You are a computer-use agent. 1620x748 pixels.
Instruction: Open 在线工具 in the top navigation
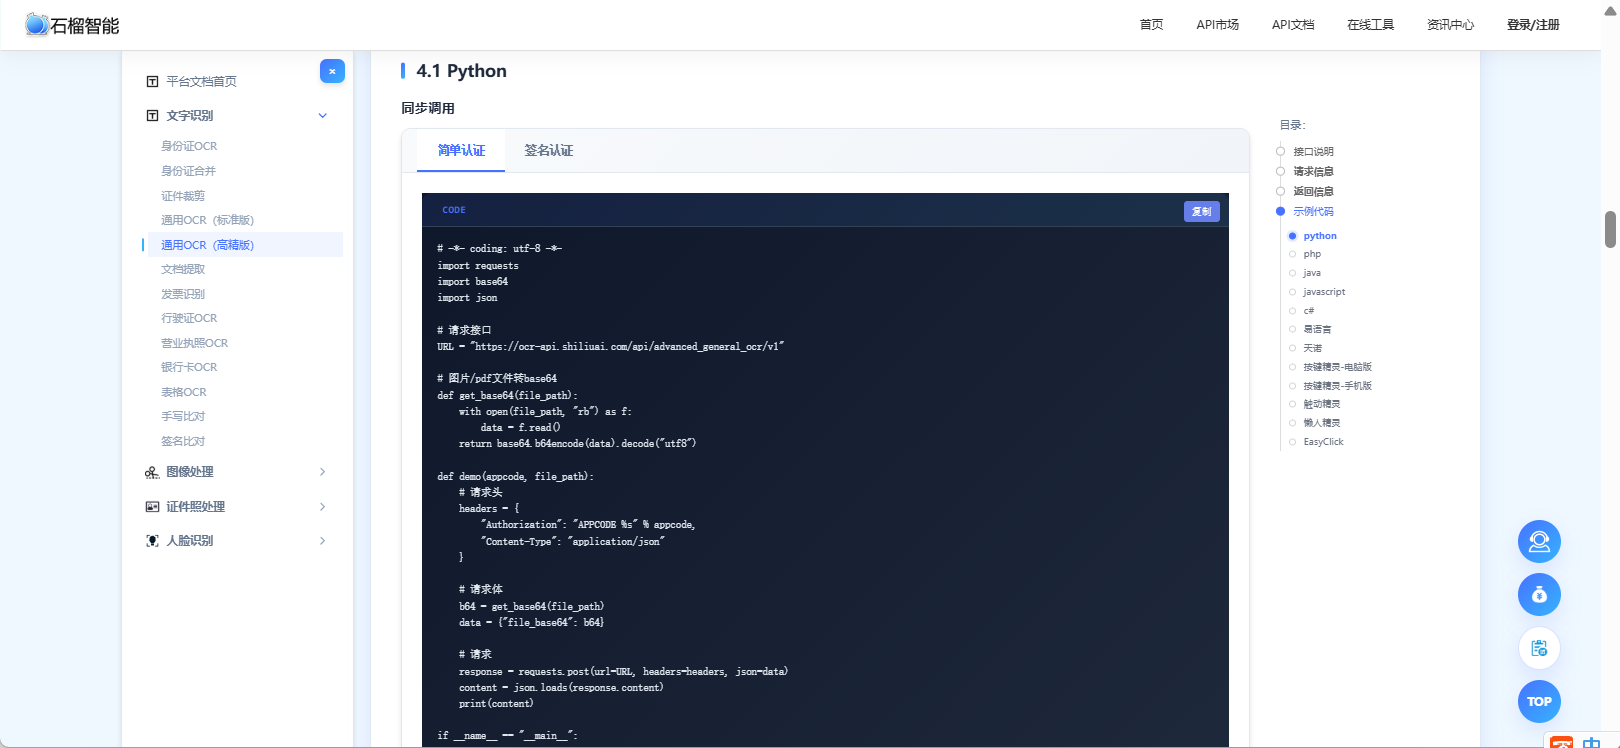coord(1370,25)
